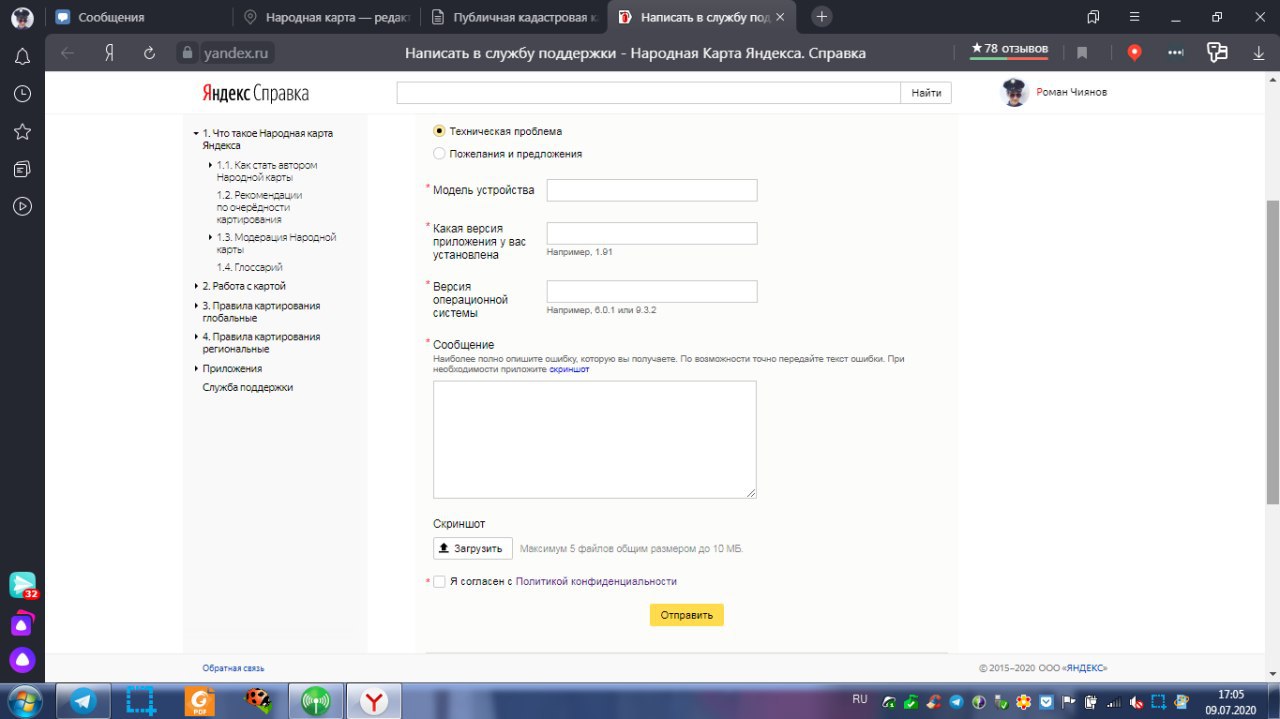
Task: Open favorites star icon in sidebar
Action: click(22, 131)
